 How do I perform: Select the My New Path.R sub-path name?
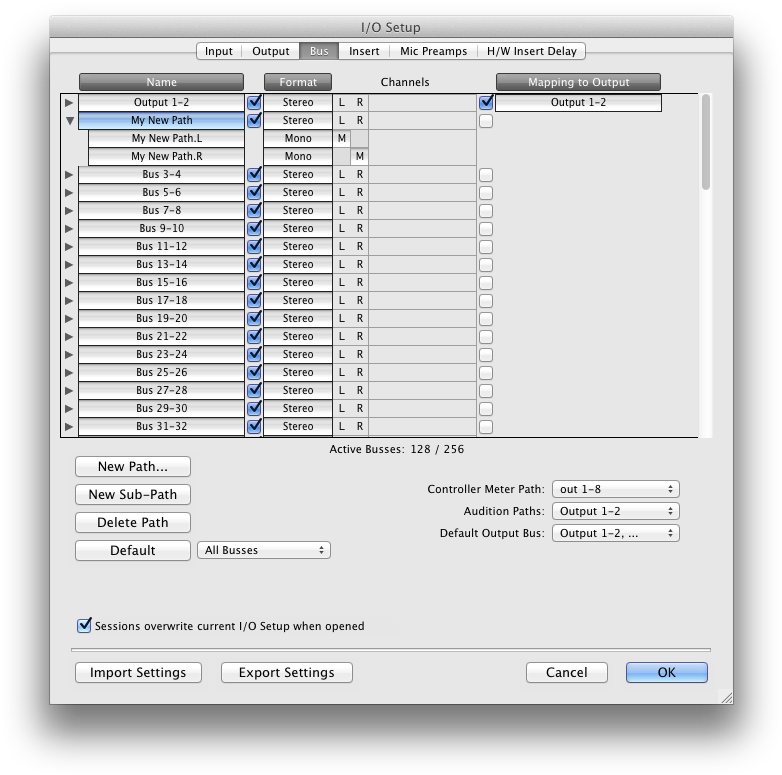(x=167, y=156)
